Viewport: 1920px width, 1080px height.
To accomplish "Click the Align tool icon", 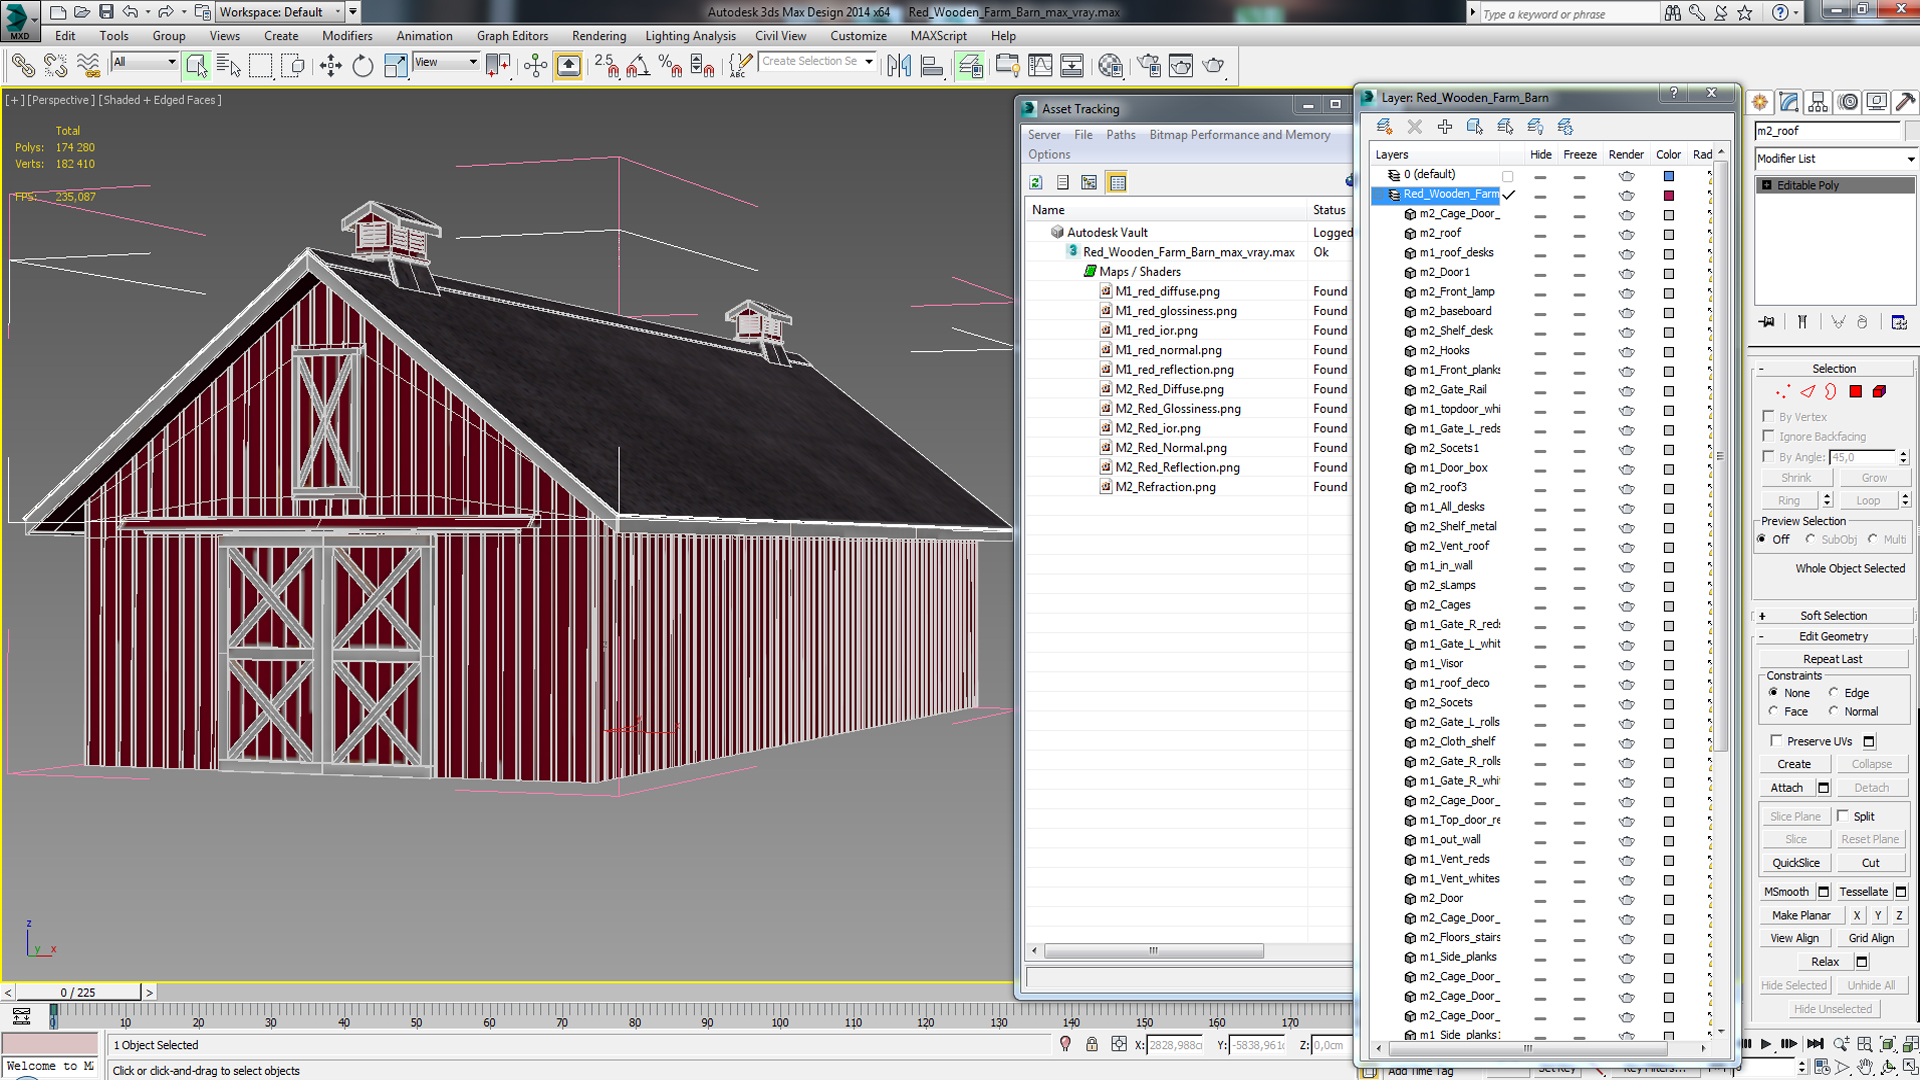I will point(931,66).
